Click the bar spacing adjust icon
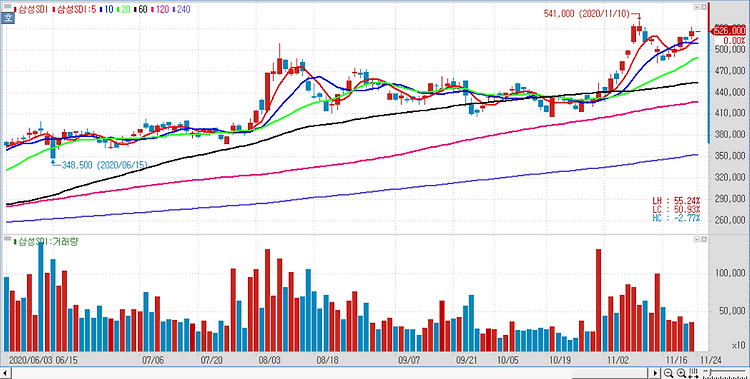This screenshot has width=750, height=379. coord(693,373)
